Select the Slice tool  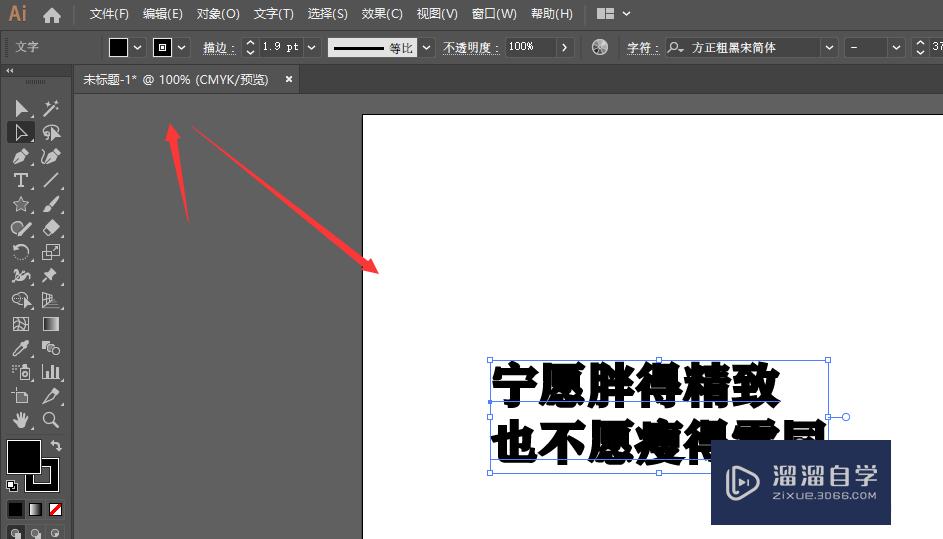pyautogui.click(x=51, y=396)
